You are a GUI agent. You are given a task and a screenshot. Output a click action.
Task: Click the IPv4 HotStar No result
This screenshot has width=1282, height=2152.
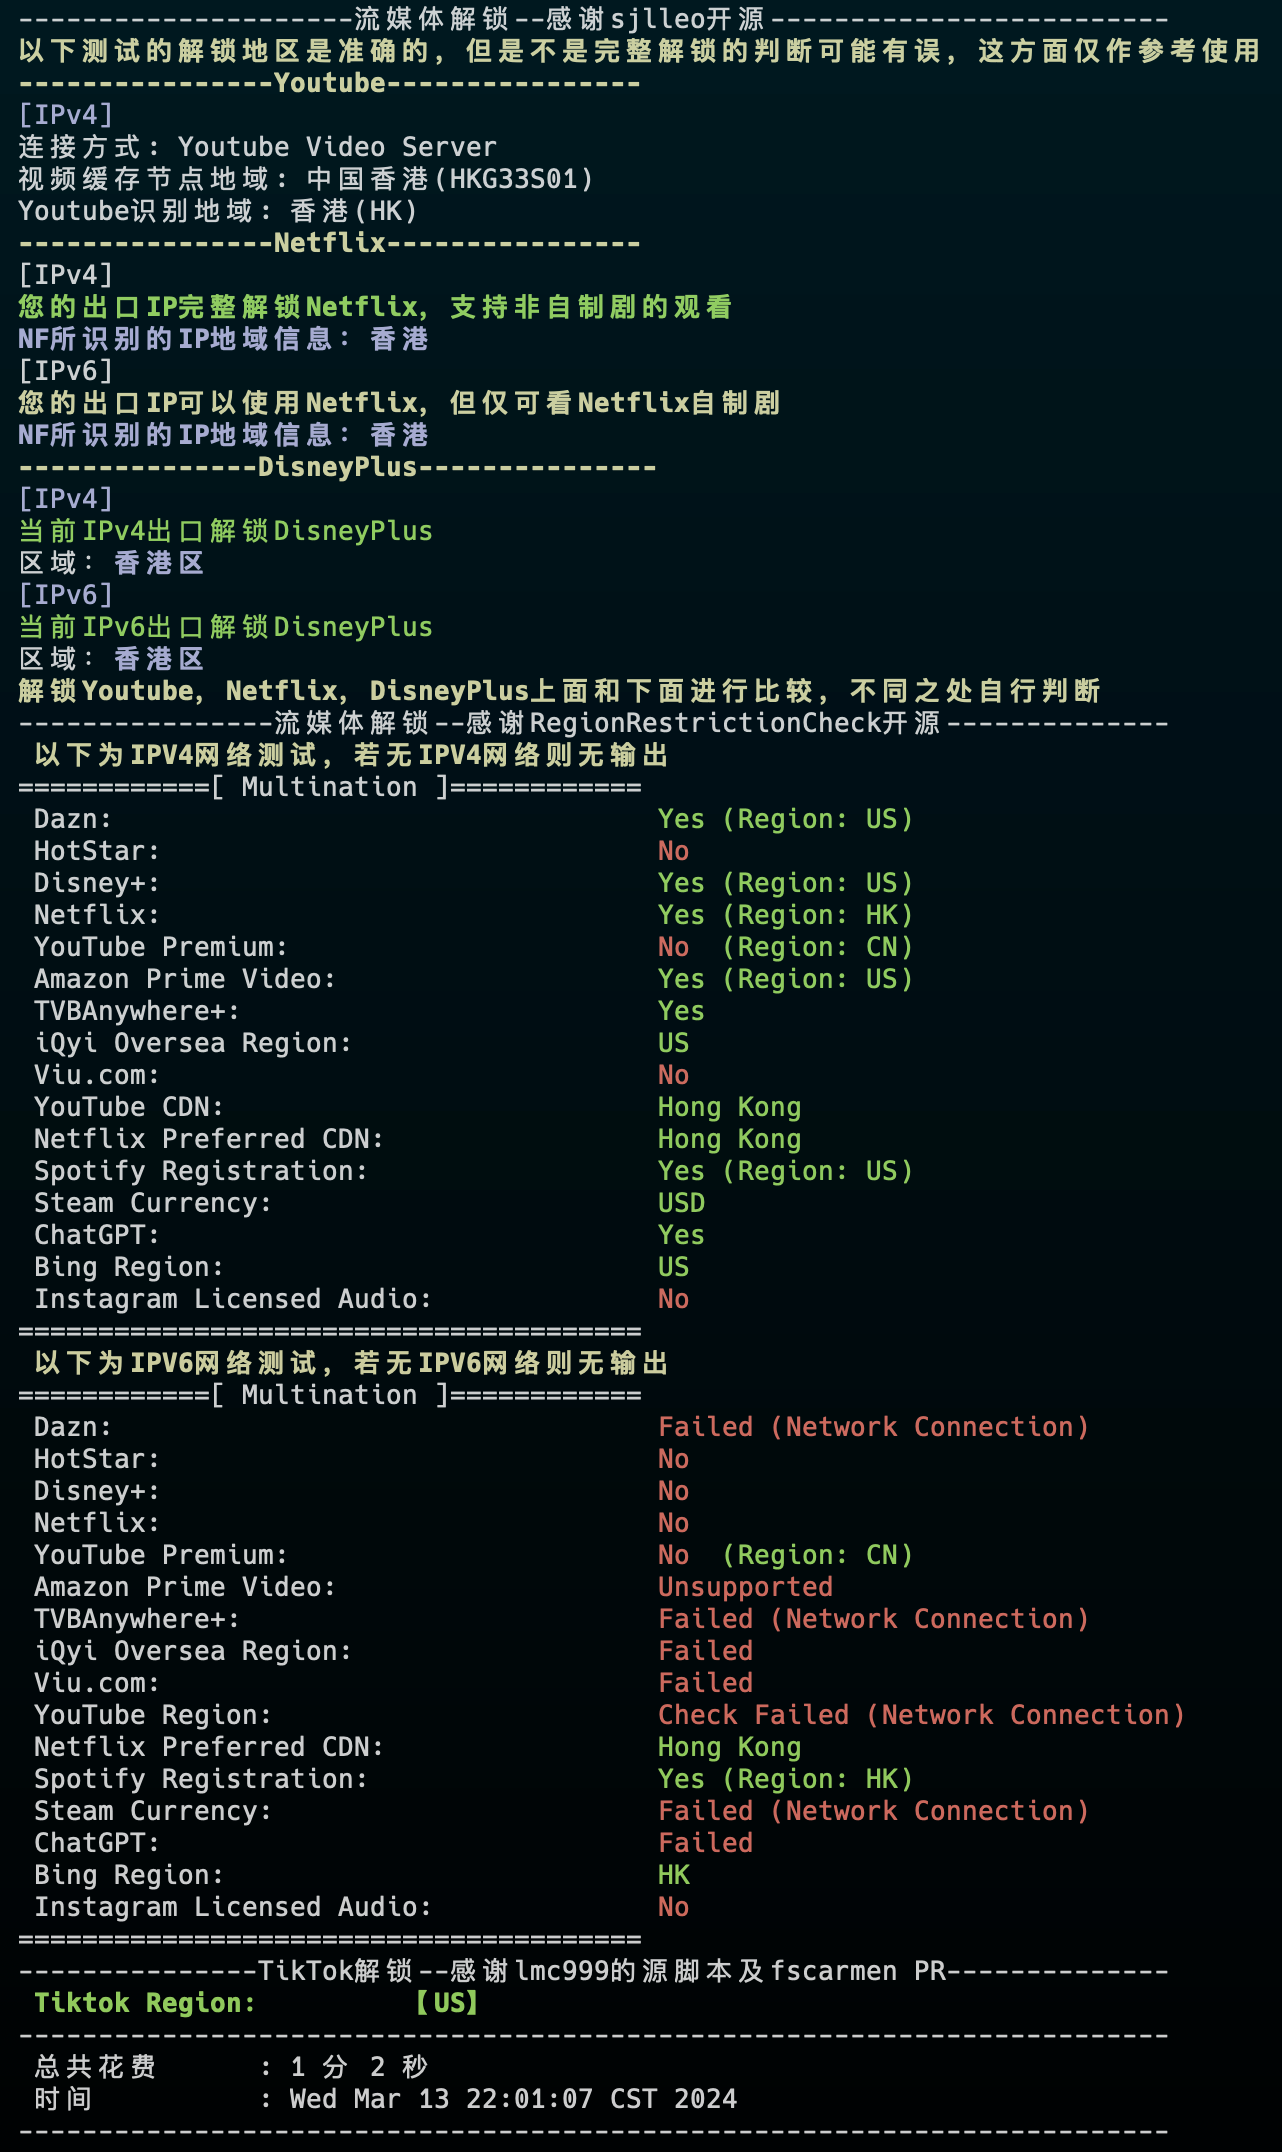[x=673, y=851]
